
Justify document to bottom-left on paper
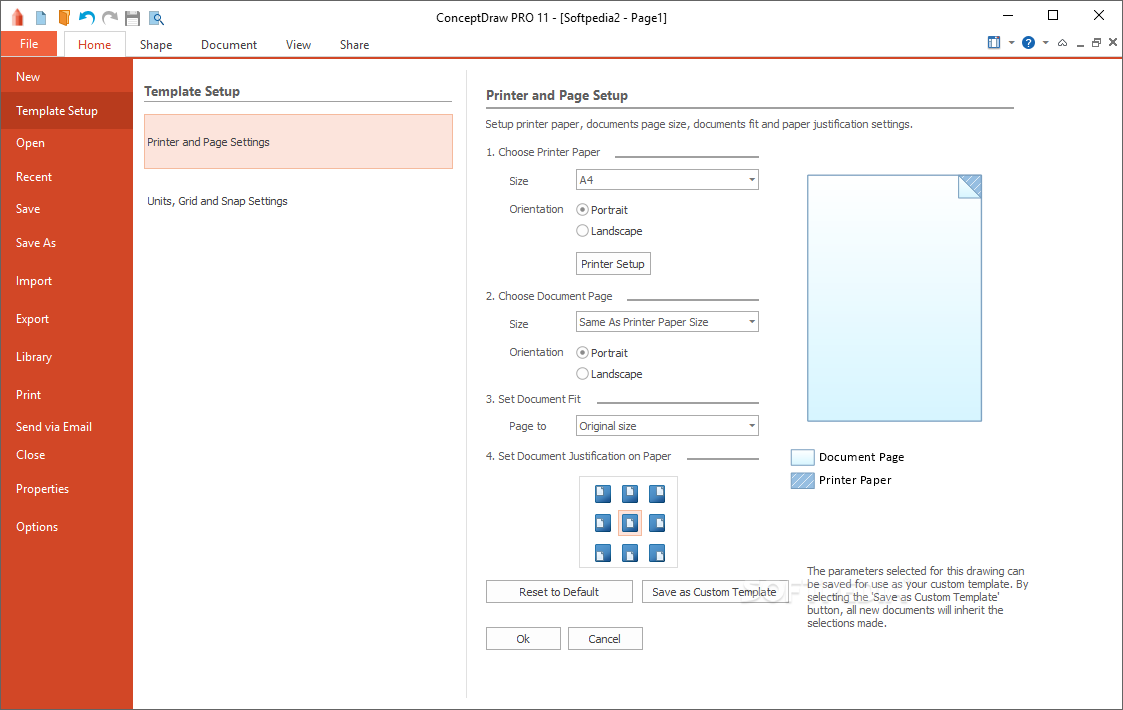click(x=603, y=553)
